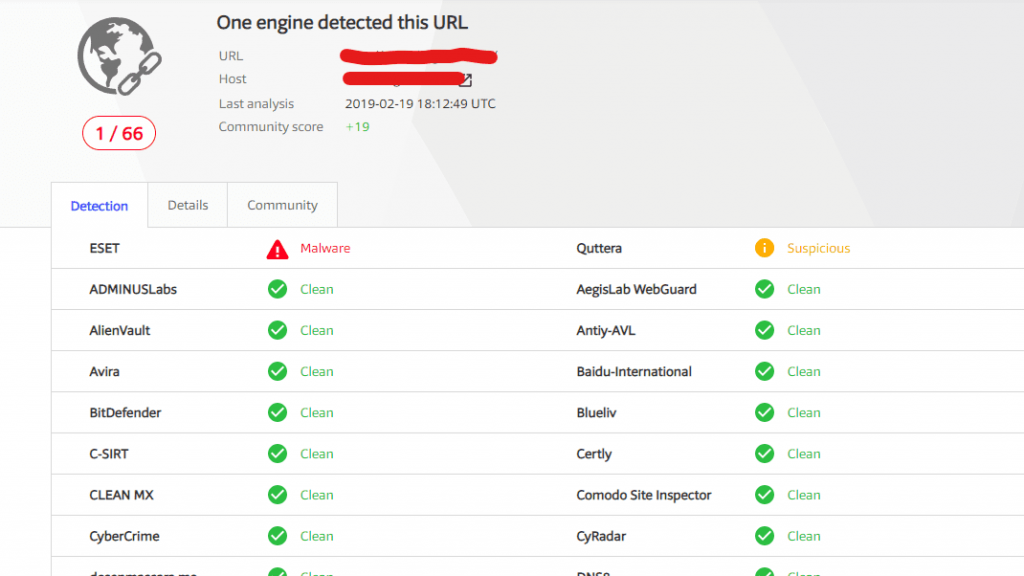Click the +19 community score value
Image resolution: width=1024 pixels, height=576 pixels.
(x=357, y=127)
